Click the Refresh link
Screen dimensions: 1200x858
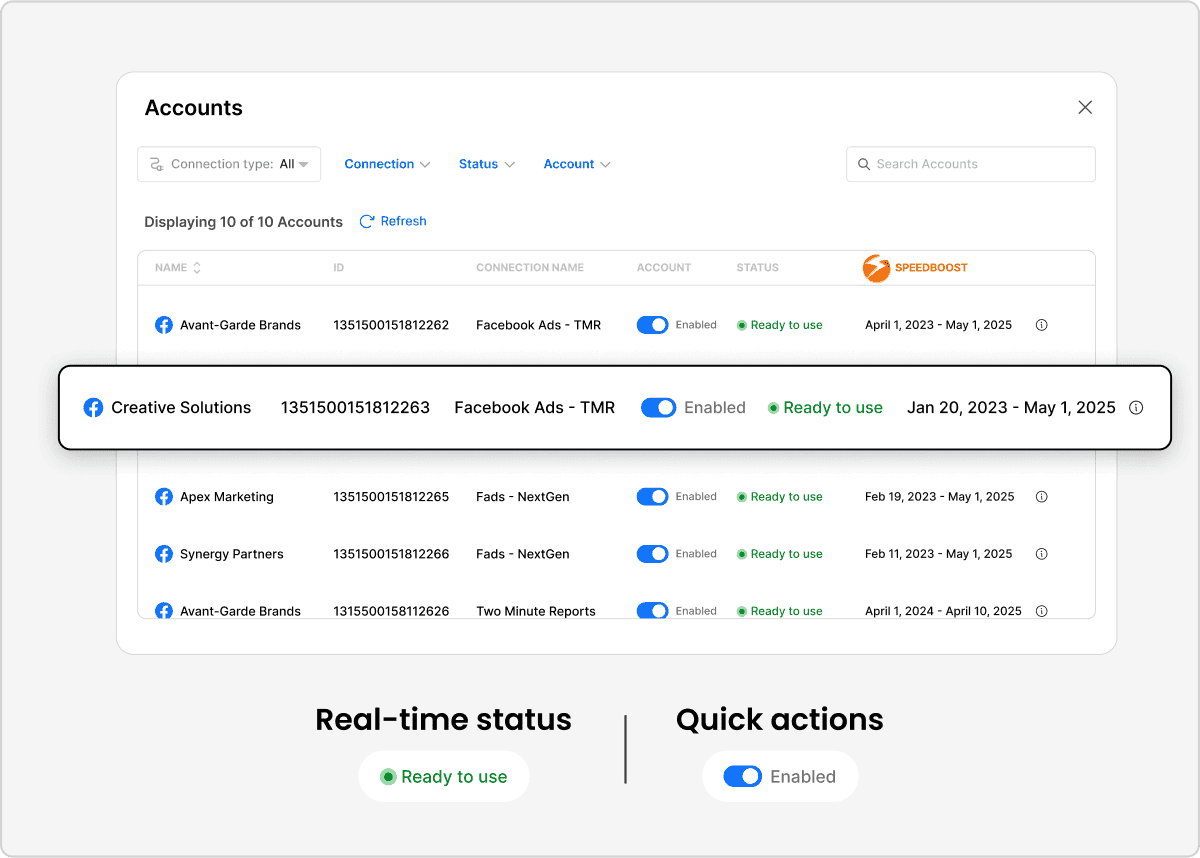tap(393, 221)
